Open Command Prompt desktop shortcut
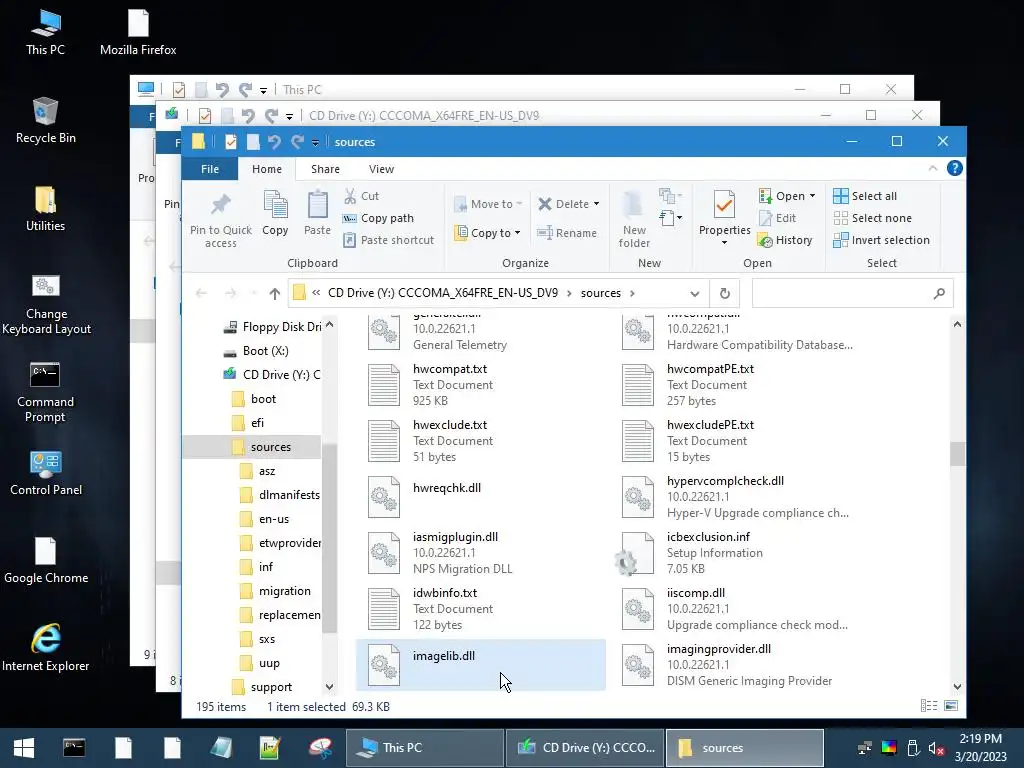 [x=45, y=392]
